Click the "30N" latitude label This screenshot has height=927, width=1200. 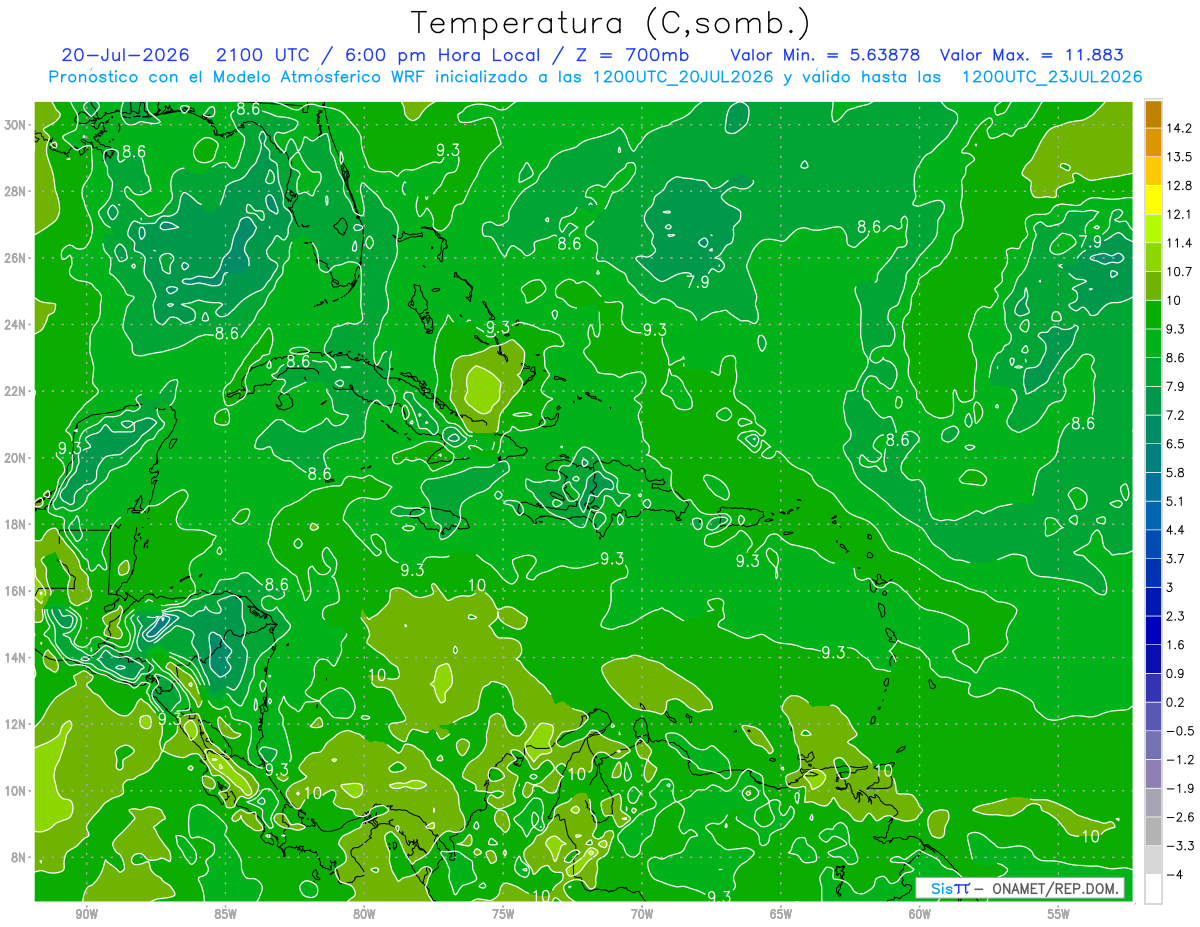point(16,125)
